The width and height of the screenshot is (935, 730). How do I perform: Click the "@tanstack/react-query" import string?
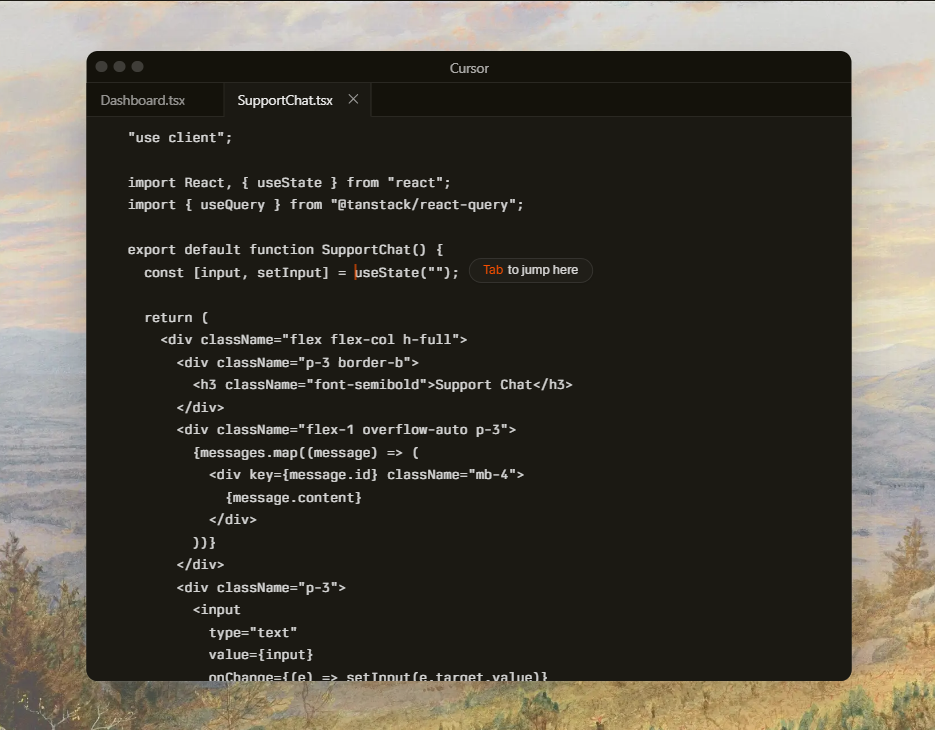point(427,205)
